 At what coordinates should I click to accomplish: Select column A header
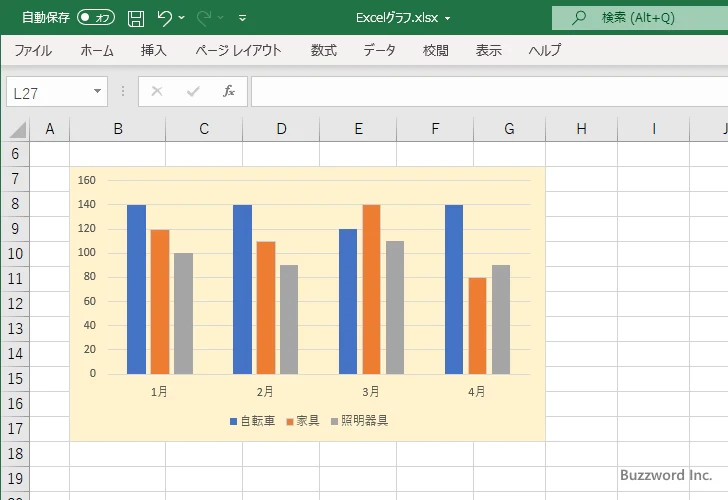50,129
